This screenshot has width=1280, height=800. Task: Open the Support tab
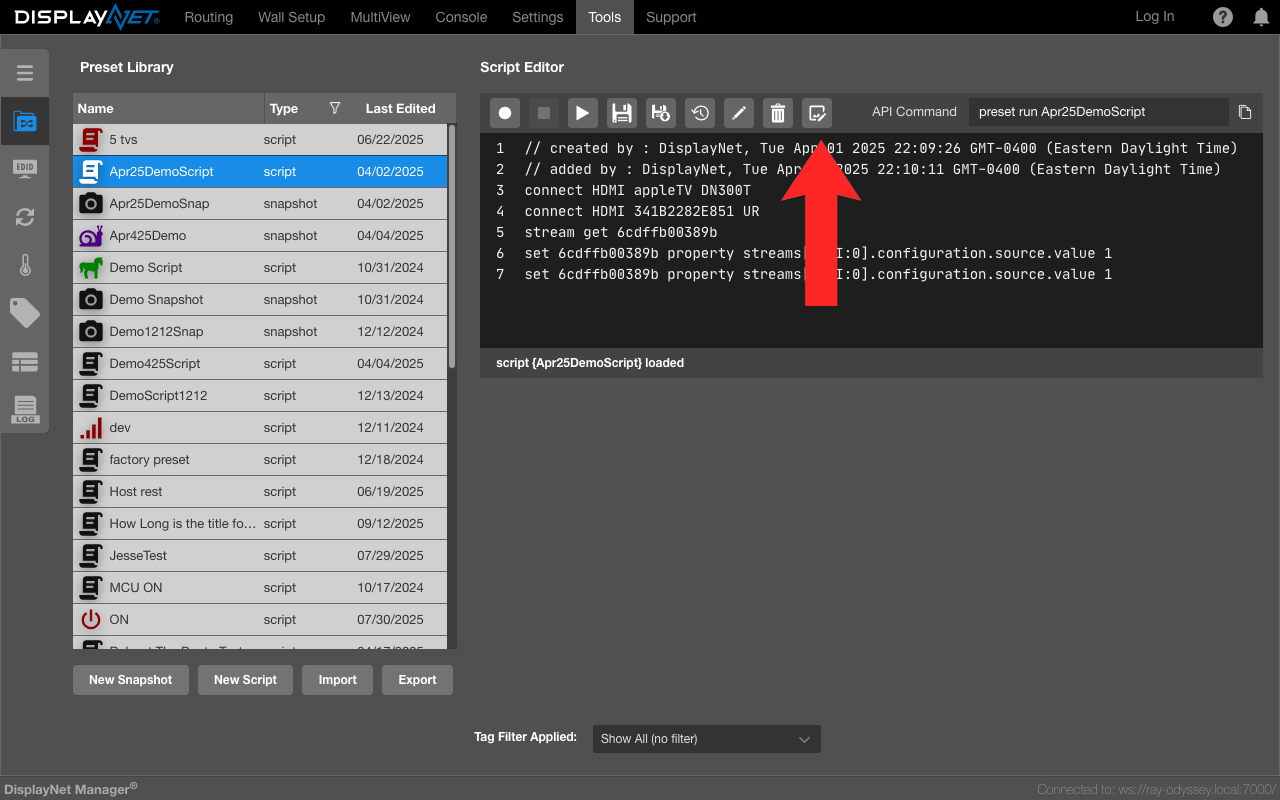(x=671, y=17)
